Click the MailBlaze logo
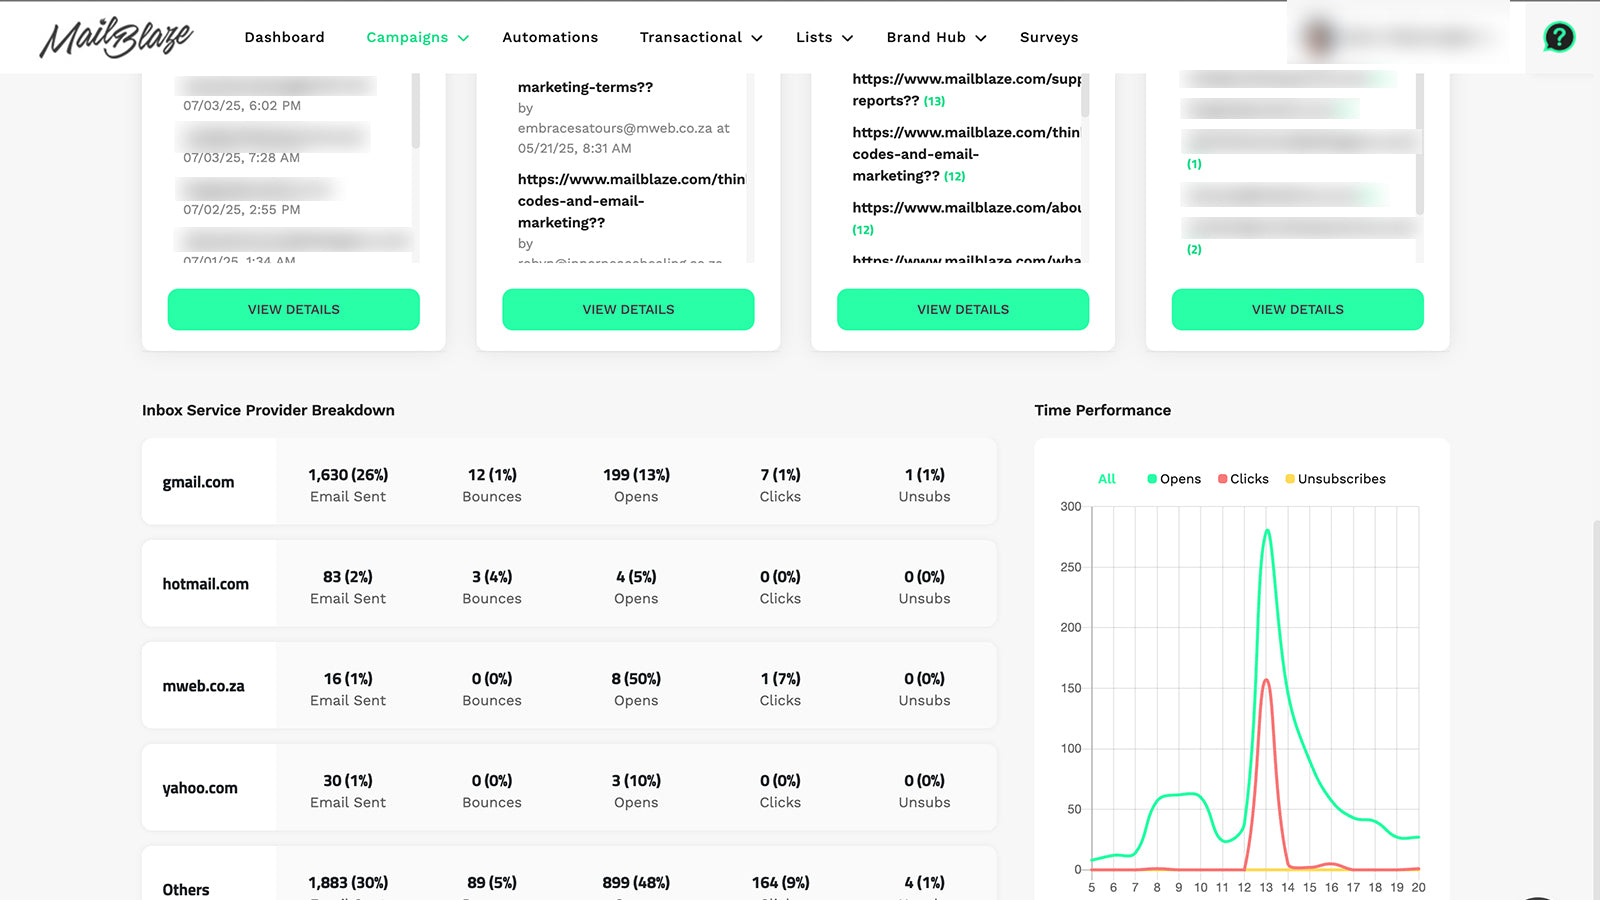 tap(116, 37)
